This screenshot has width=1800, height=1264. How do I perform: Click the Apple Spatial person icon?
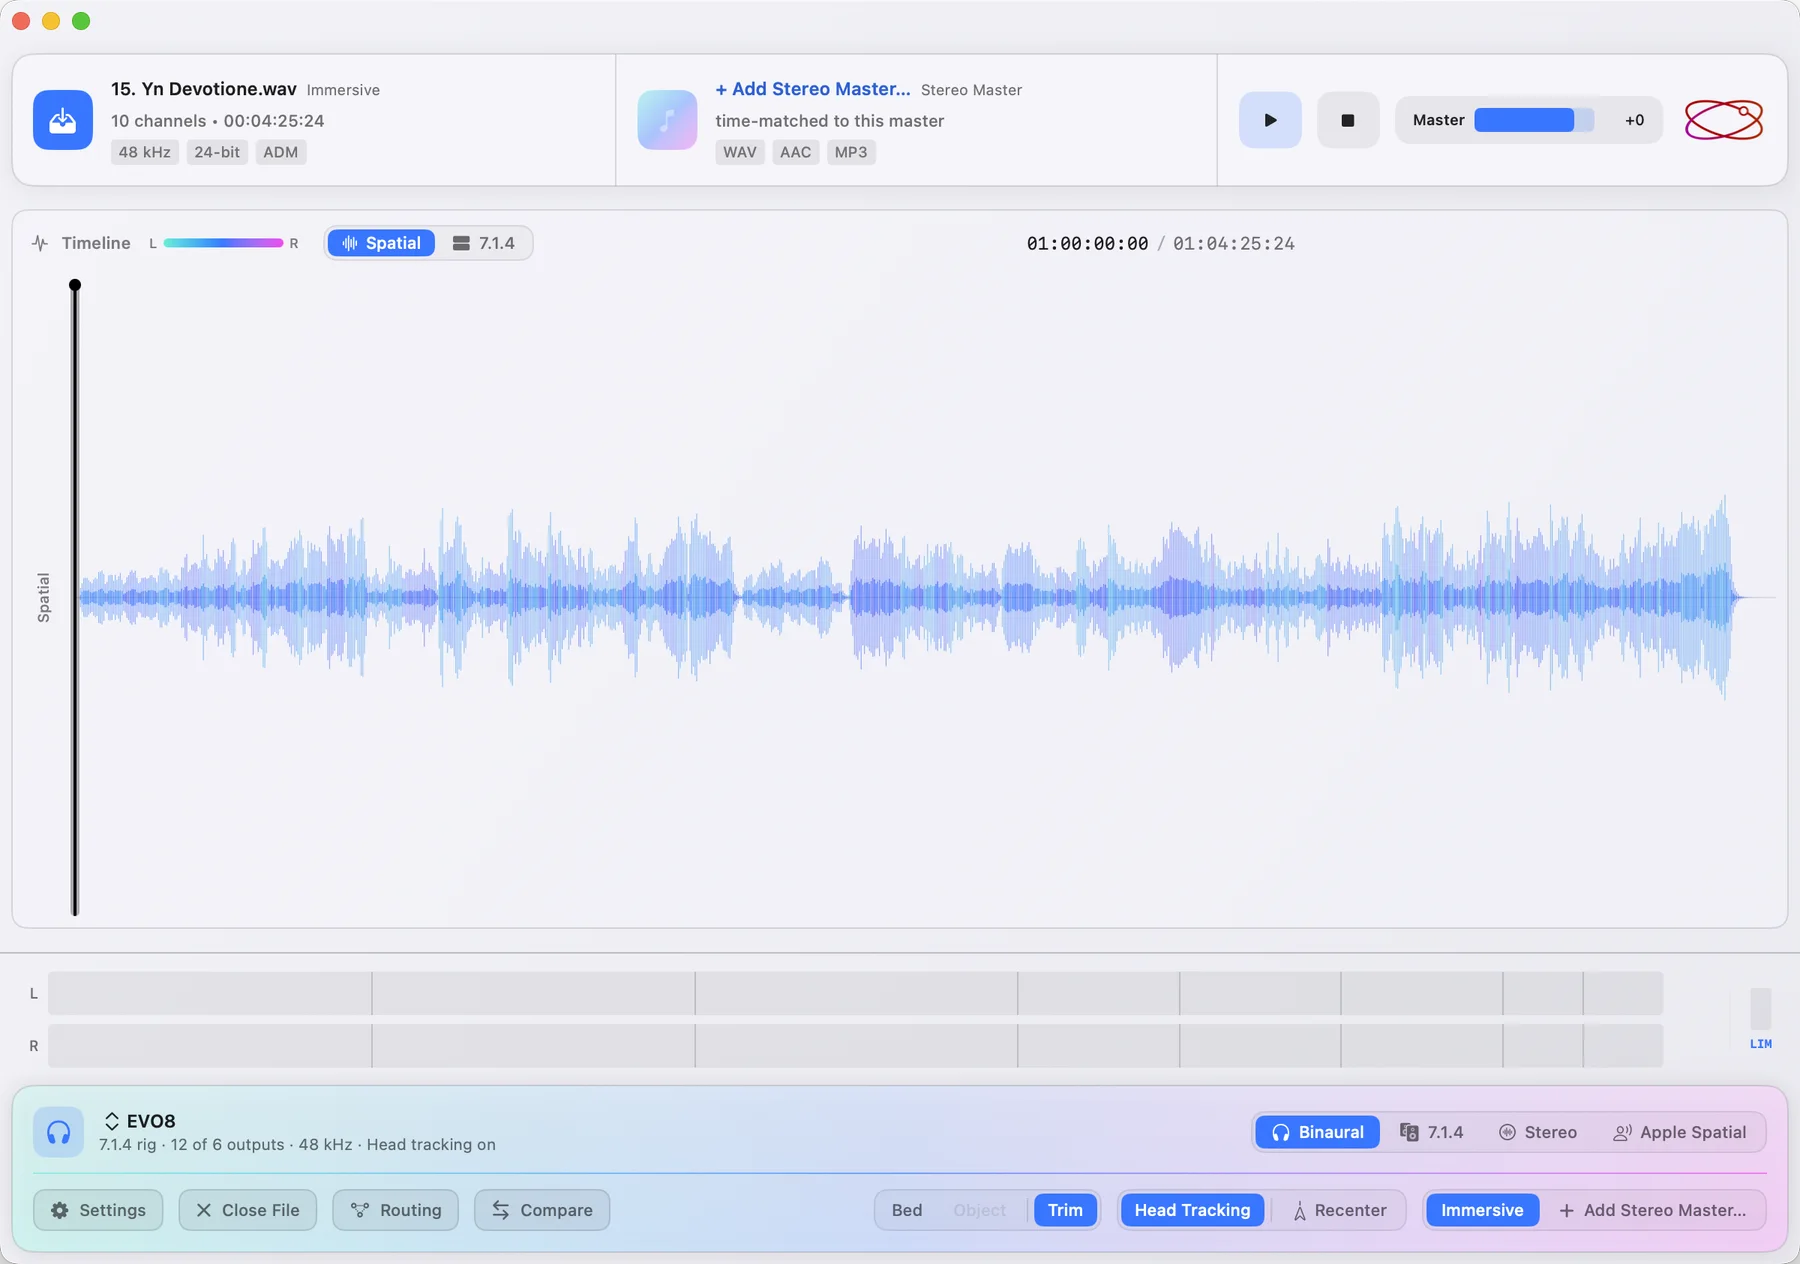(x=1622, y=1132)
